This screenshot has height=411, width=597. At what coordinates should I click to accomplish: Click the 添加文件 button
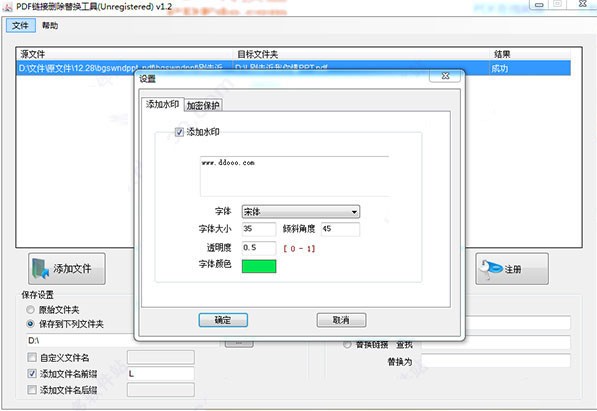67,269
